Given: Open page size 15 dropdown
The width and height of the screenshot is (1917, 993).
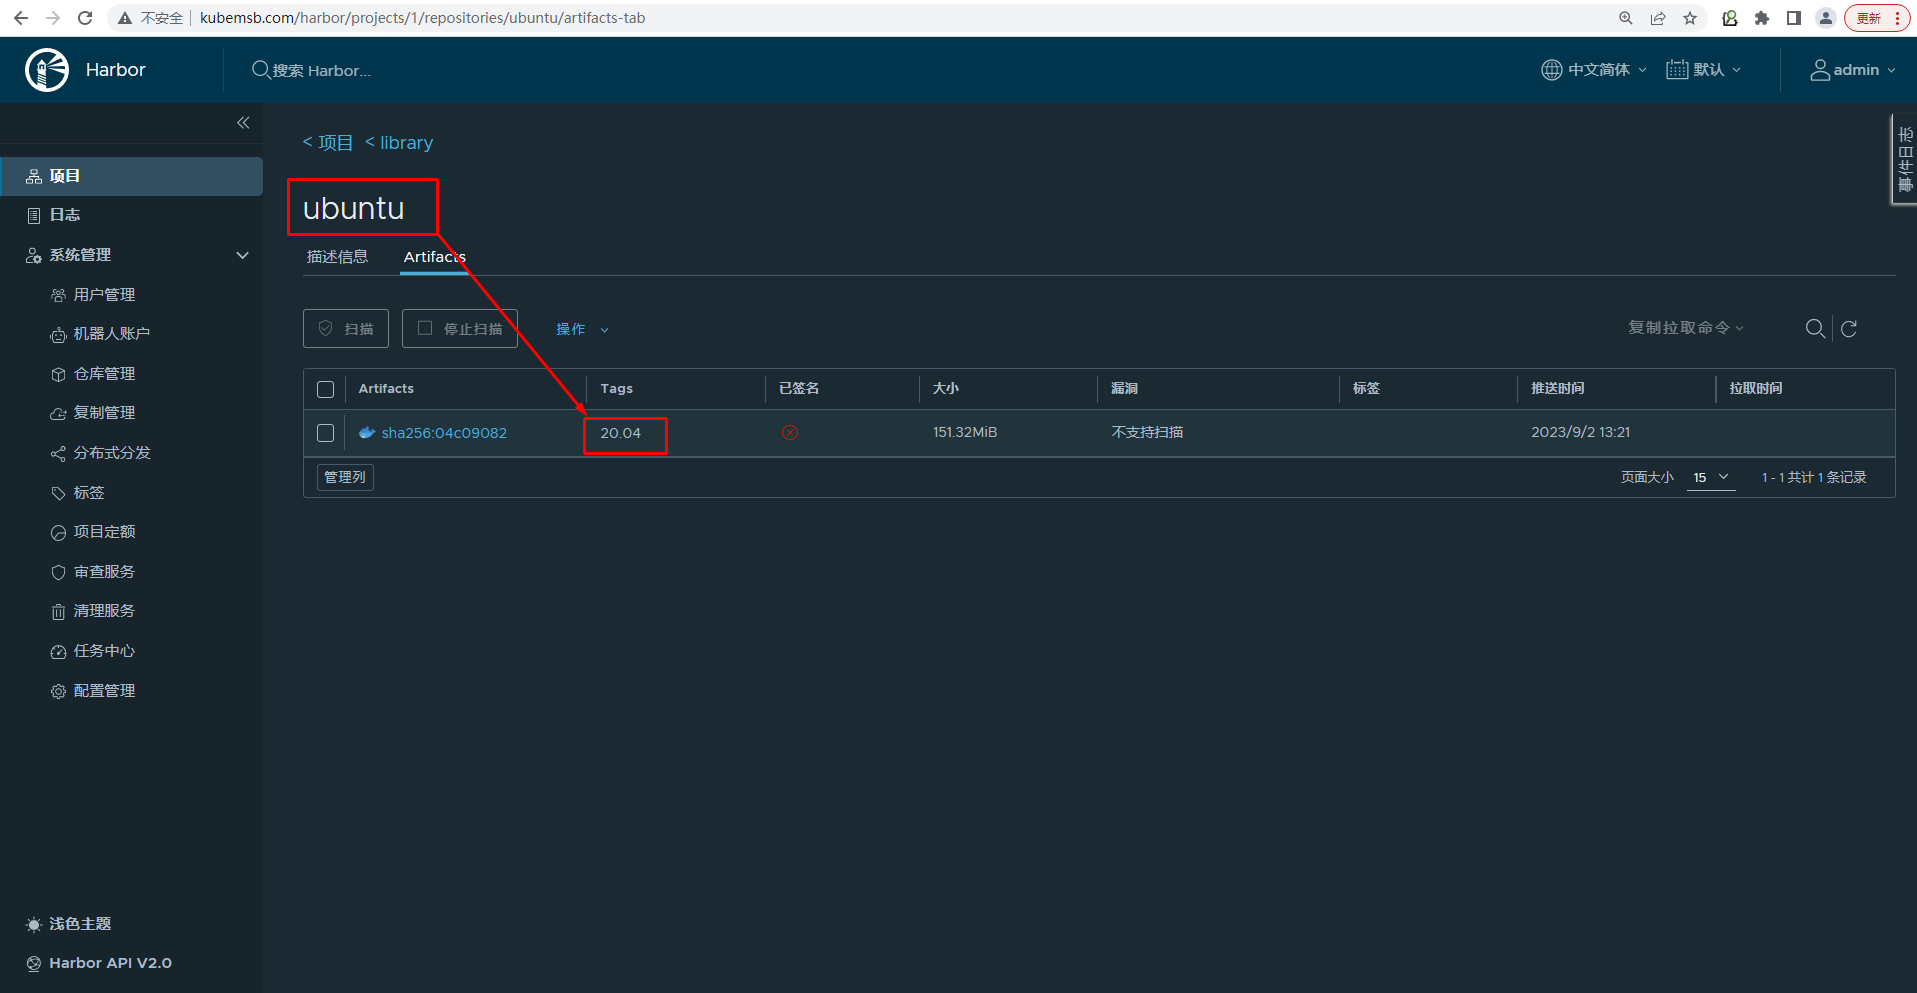Looking at the screenshot, I should point(1711,478).
